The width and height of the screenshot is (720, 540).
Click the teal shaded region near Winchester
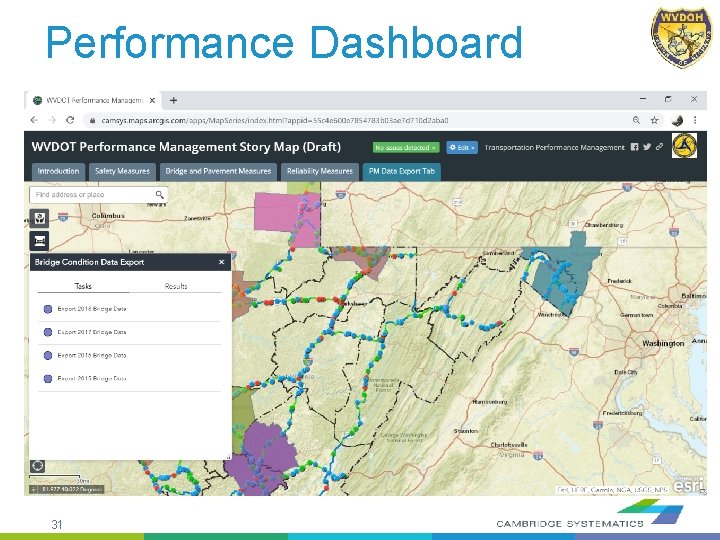562,271
